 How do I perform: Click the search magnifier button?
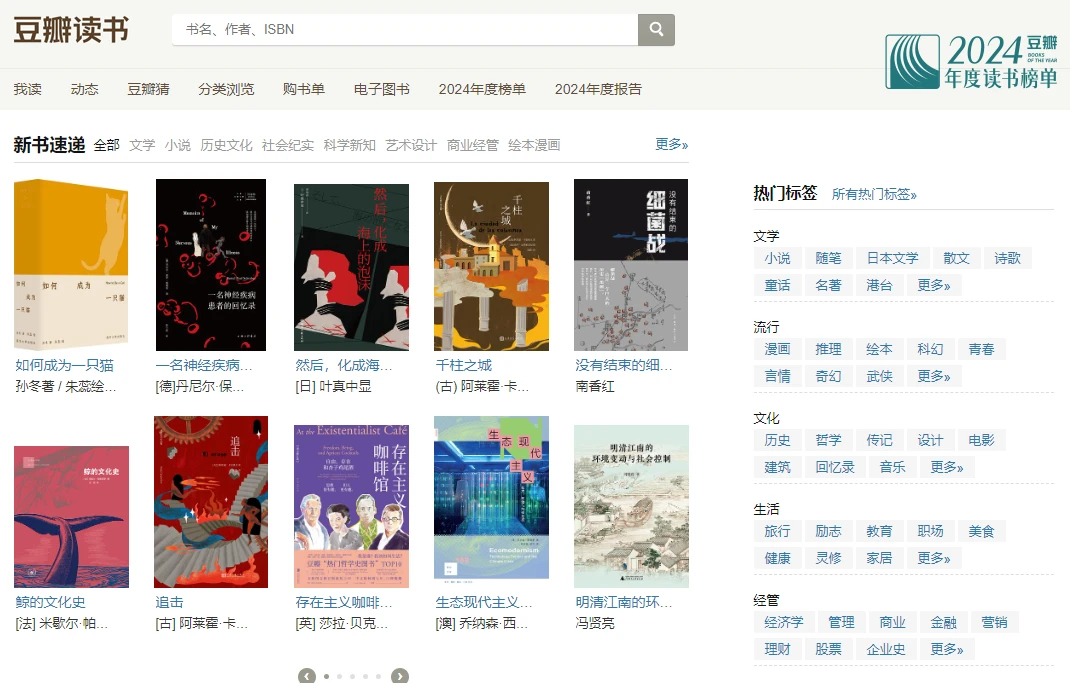(656, 30)
